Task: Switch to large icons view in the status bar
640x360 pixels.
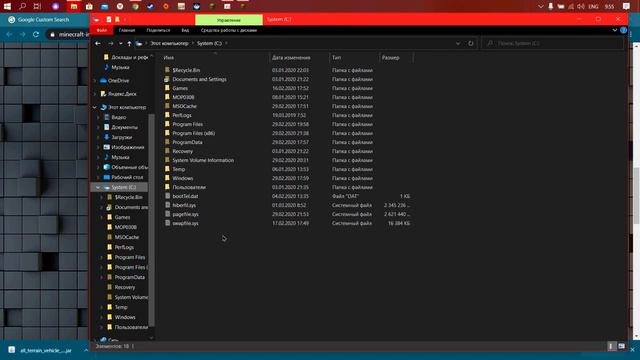Action: [621, 346]
